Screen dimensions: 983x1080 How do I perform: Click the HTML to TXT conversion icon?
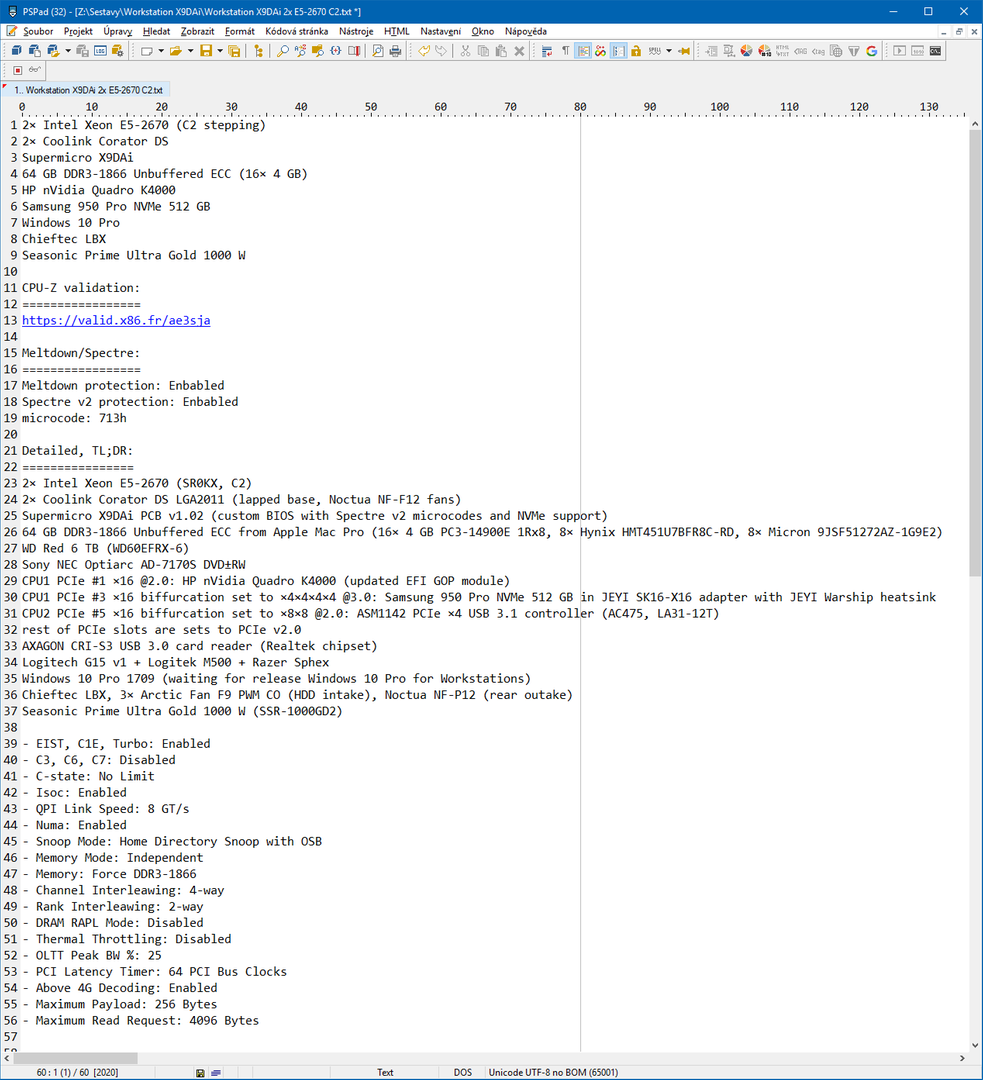(x=783, y=51)
